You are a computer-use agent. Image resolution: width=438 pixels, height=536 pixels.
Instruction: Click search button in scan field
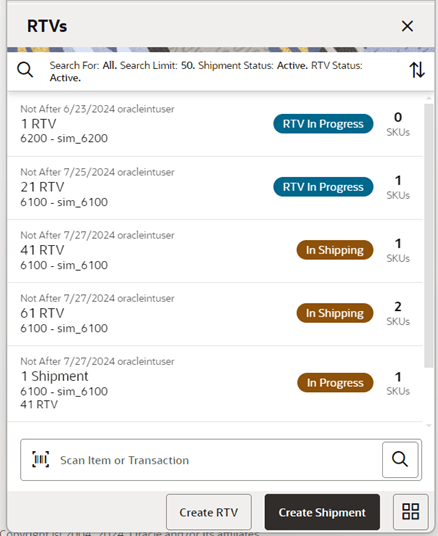[x=400, y=459]
